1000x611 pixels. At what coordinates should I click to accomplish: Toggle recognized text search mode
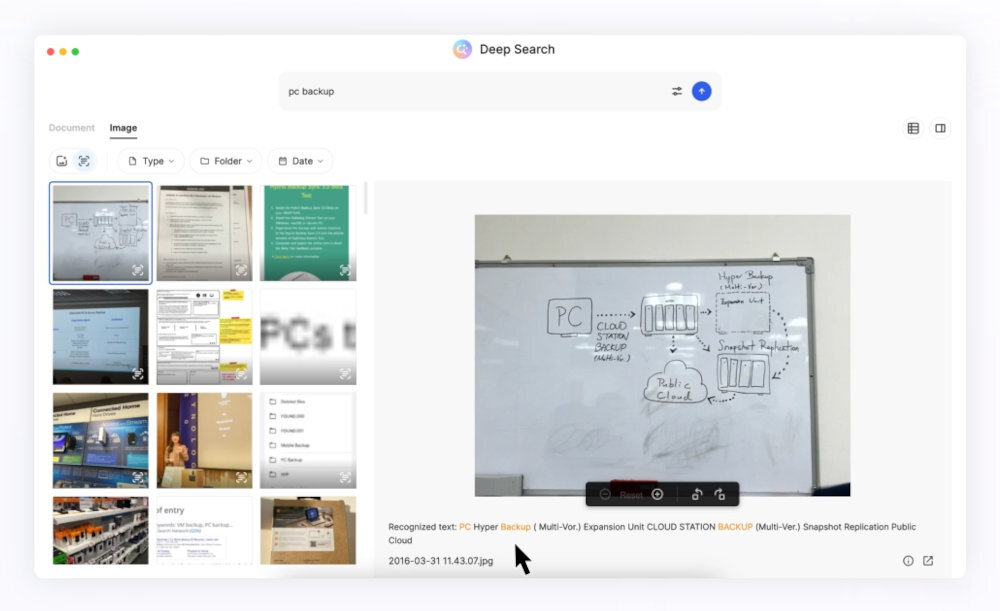tap(84, 161)
